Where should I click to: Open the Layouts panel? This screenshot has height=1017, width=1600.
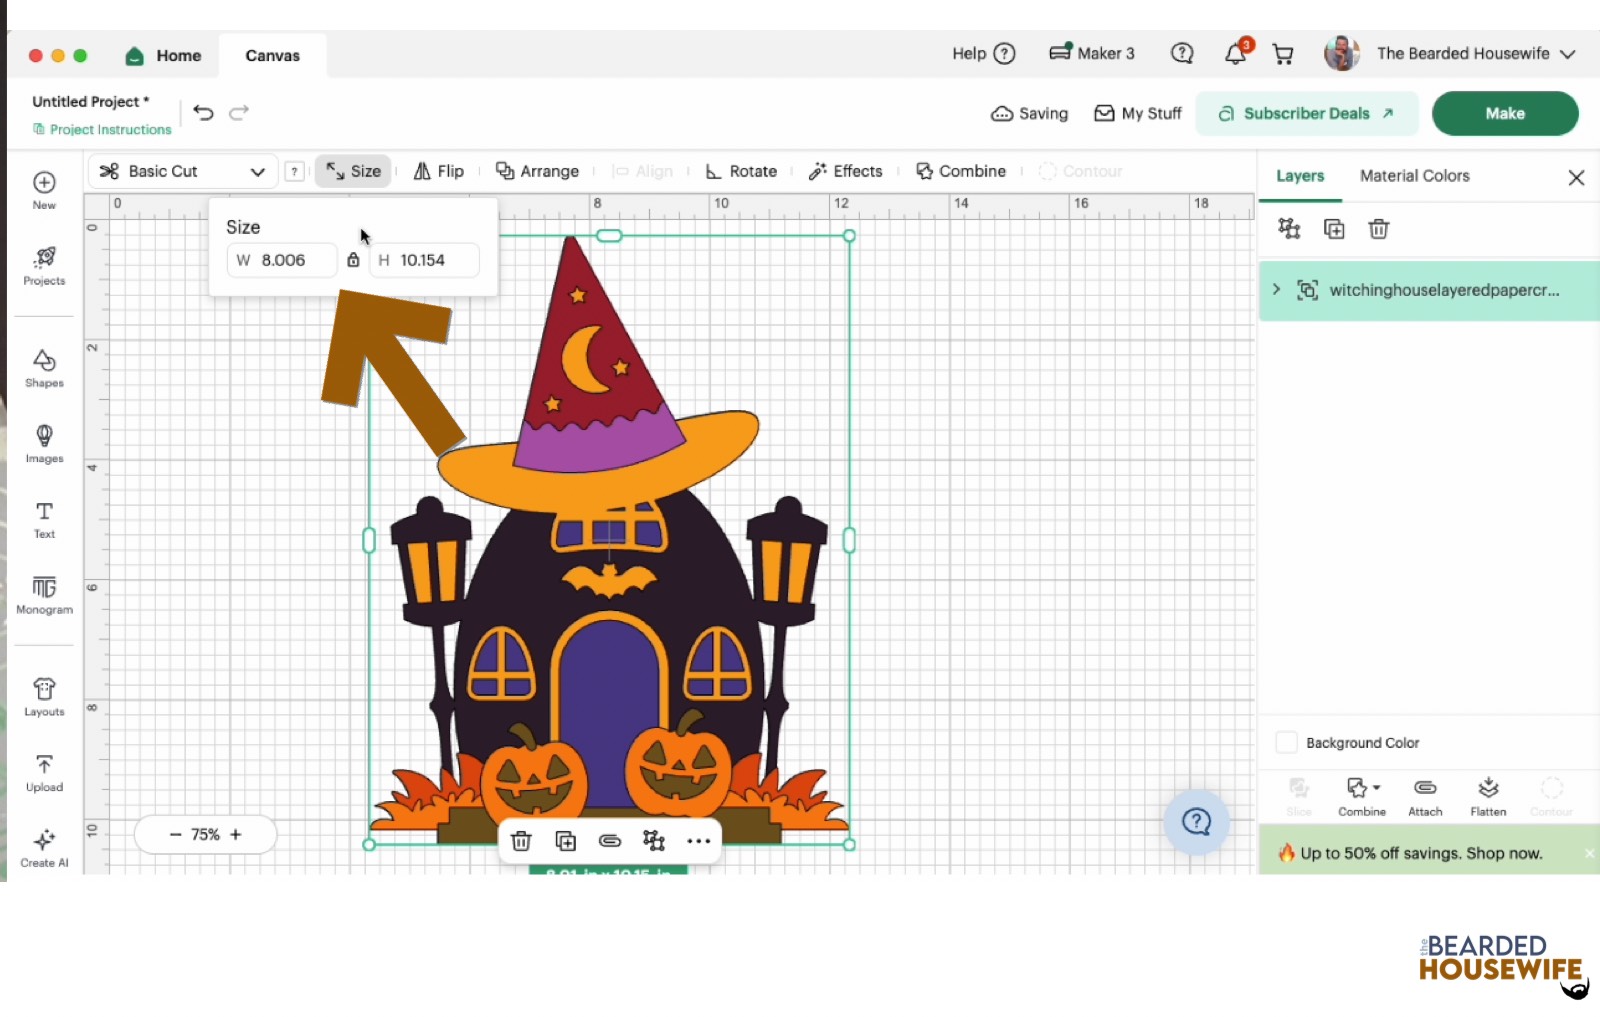pyautogui.click(x=44, y=697)
